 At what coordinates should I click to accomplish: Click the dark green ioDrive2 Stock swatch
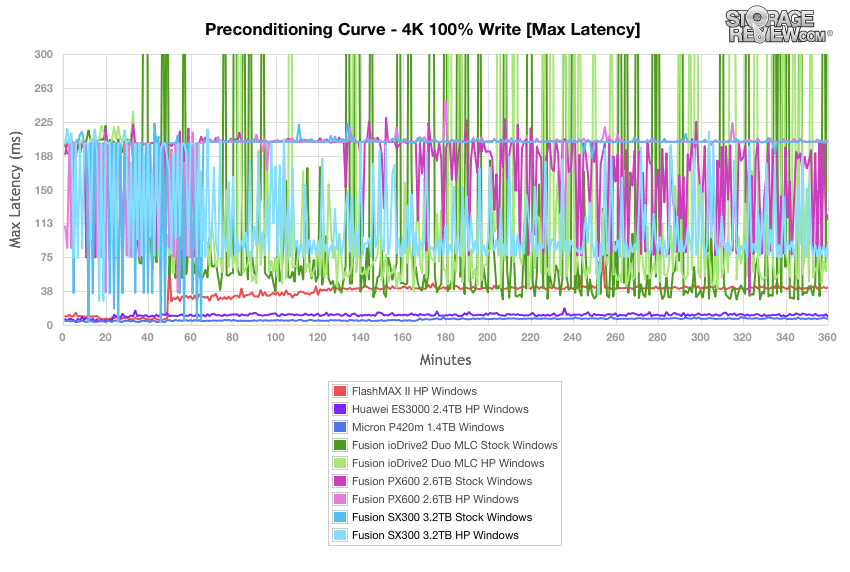tap(340, 445)
